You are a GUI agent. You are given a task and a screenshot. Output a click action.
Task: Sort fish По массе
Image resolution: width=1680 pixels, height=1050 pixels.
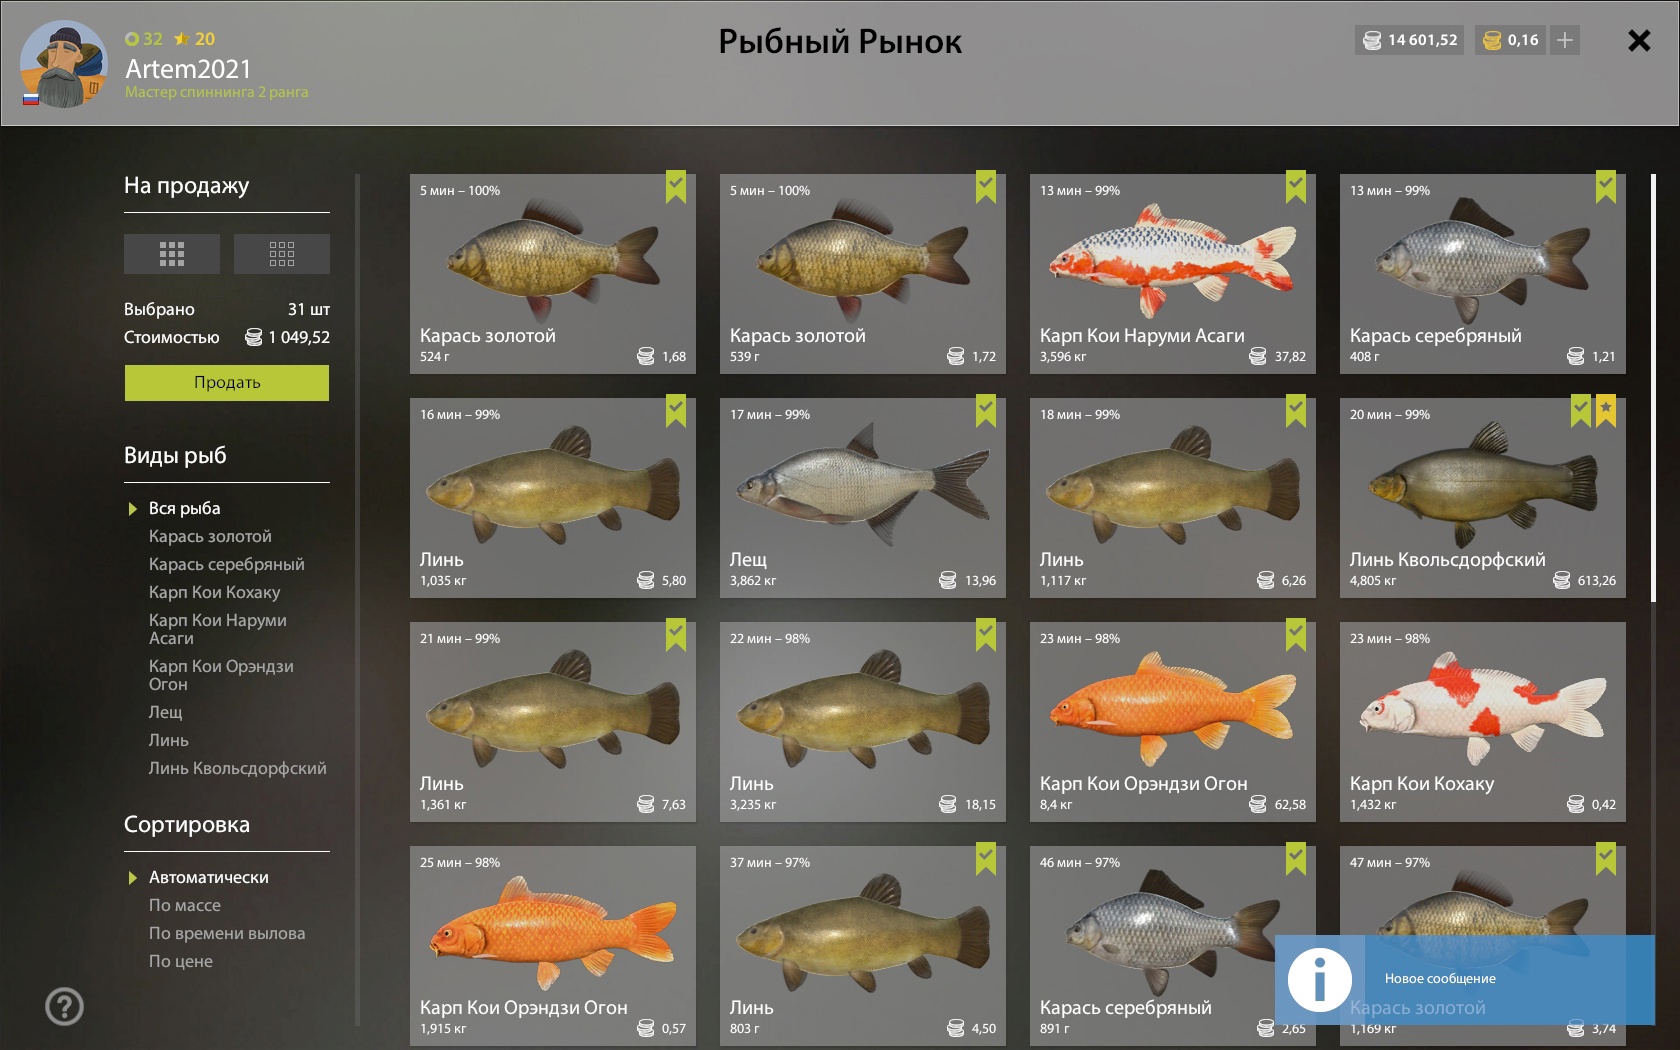pyautogui.click(x=185, y=905)
